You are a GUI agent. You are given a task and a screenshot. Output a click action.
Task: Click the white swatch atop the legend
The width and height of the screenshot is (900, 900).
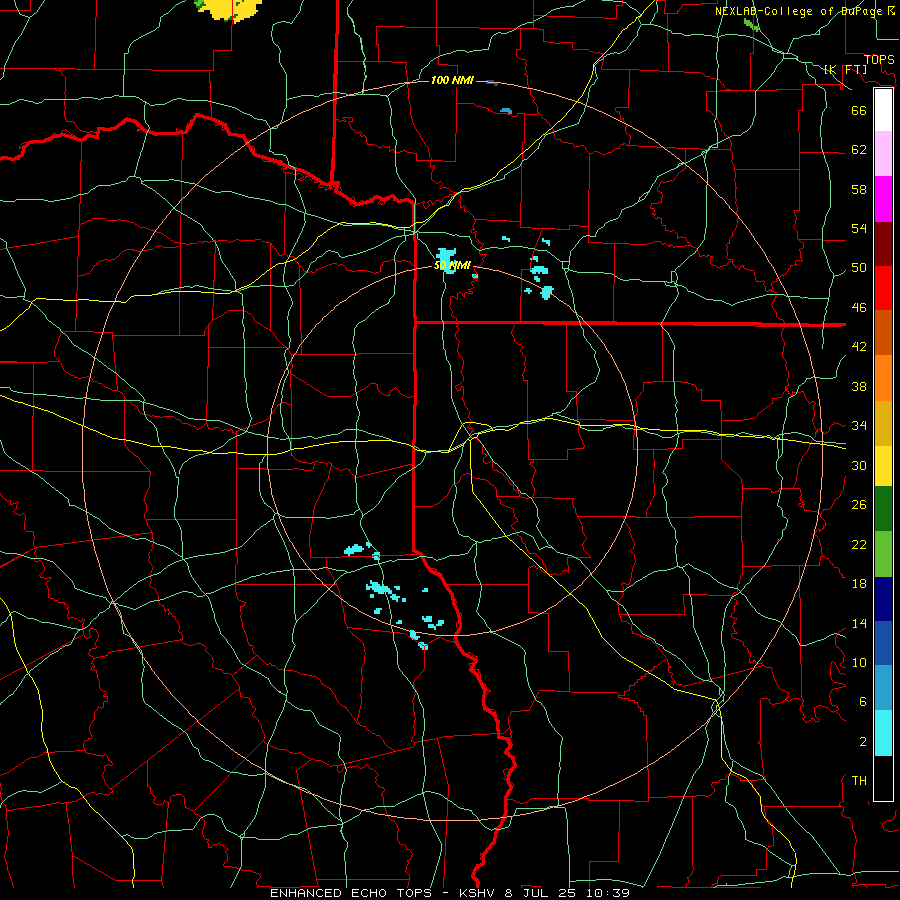click(x=883, y=110)
